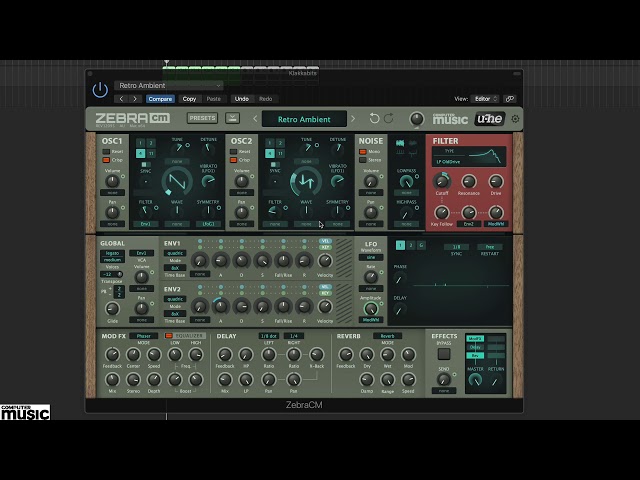
Task: Toggle OSC2 Crisp switch
Action: pyautogui.click(x=233, y=160)
